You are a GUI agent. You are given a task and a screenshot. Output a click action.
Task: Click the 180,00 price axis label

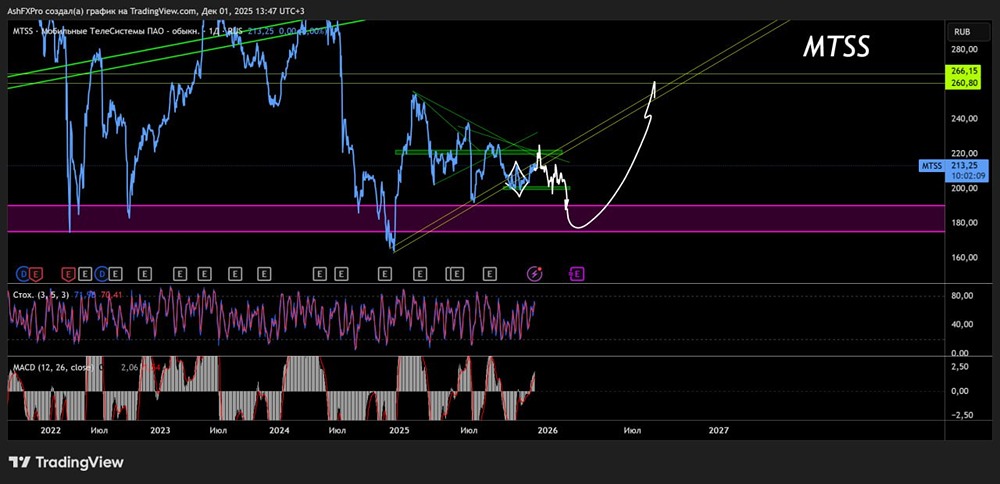964,223
